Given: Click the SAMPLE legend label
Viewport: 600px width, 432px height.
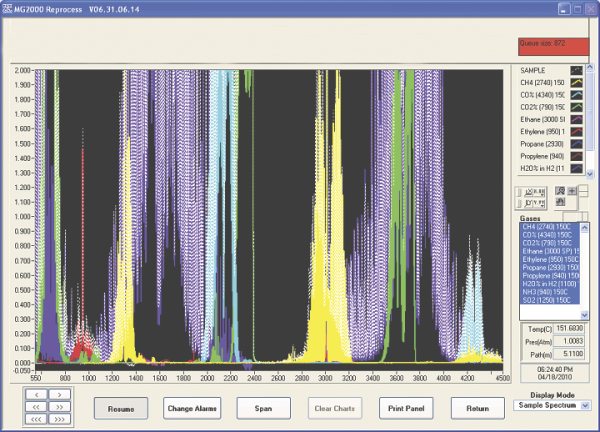Looking at the screenshot, I should [533, 70].
